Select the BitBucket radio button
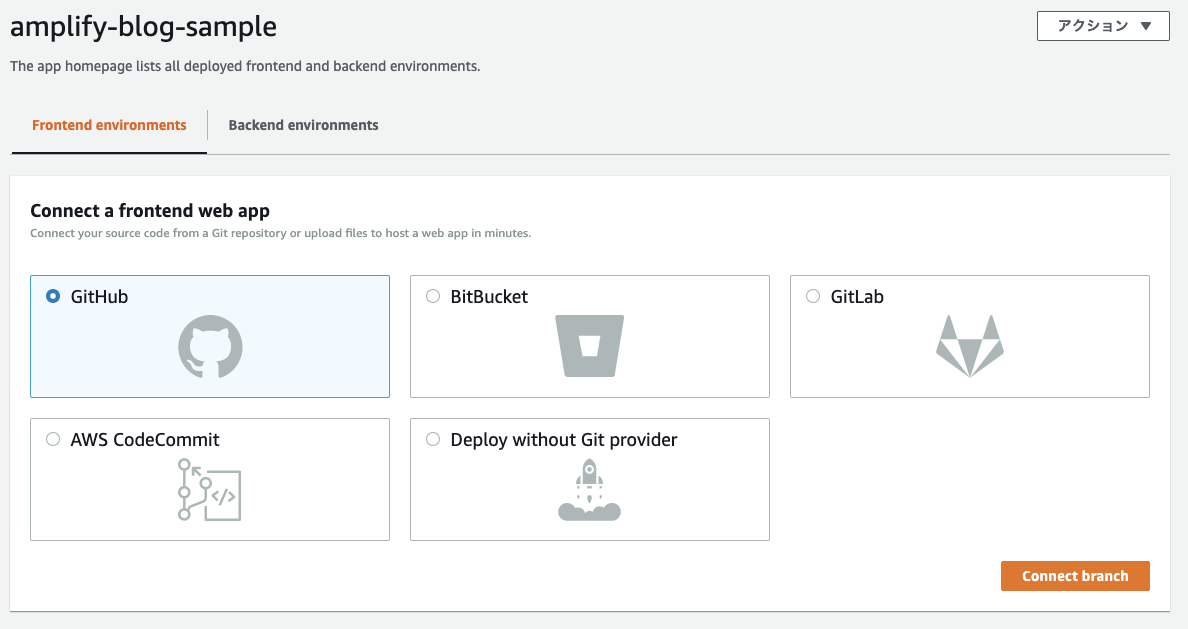 coord(433,296)
